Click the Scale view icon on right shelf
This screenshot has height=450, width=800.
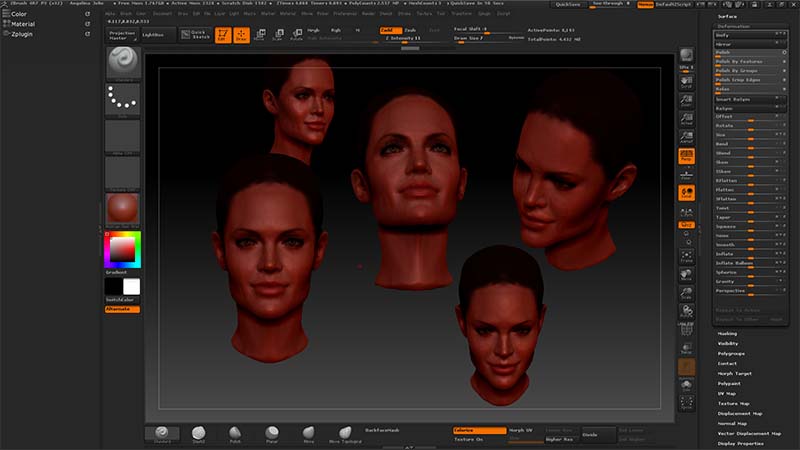tap(686, 293)
